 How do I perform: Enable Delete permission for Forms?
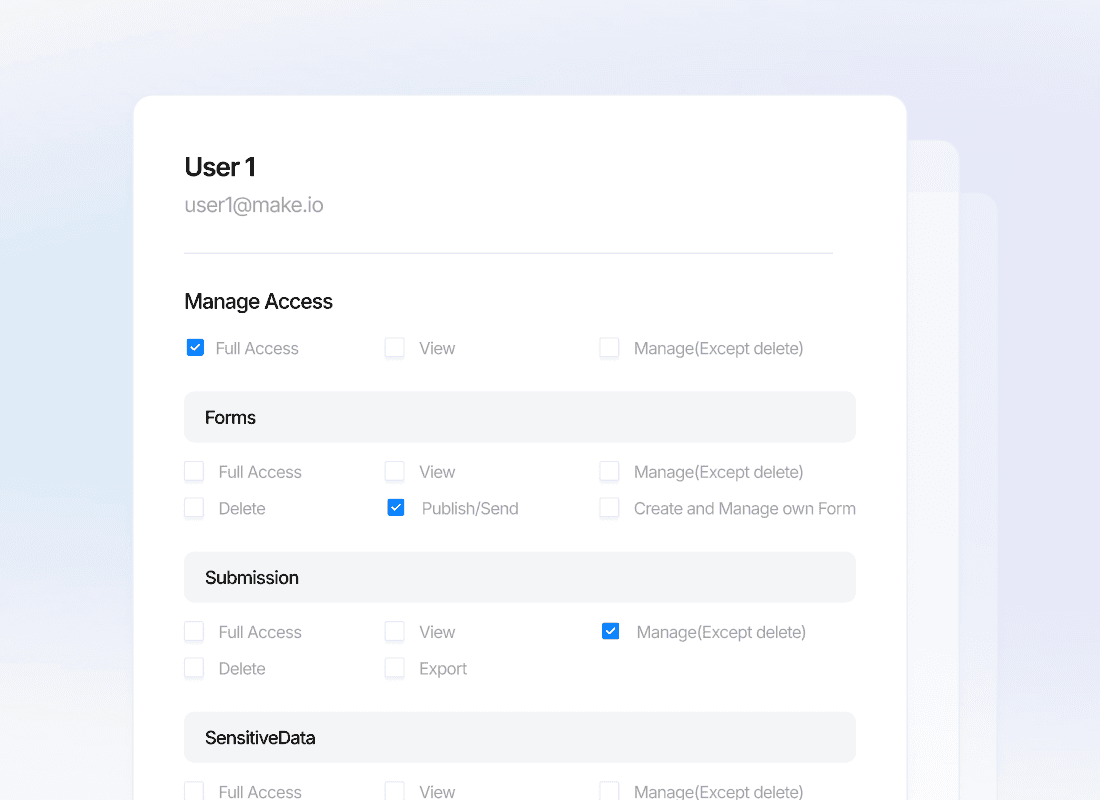coord(194,508)
